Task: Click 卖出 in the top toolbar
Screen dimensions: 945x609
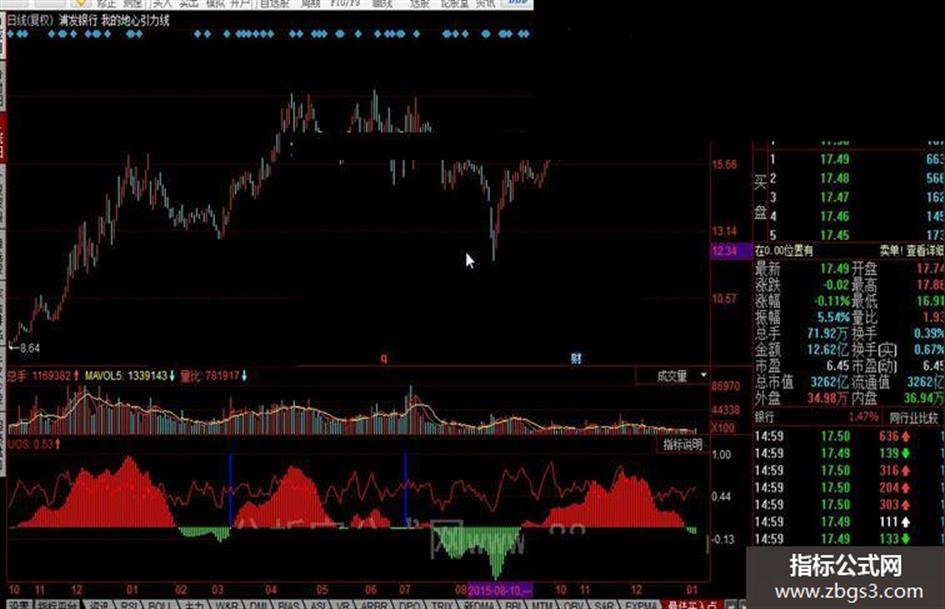Action: point(189,4)
